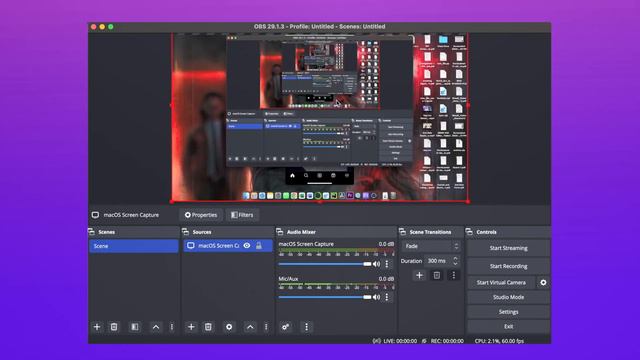Open the Sources panel three-dot menu
Viewport: 640px width, 360px height.
266,327
